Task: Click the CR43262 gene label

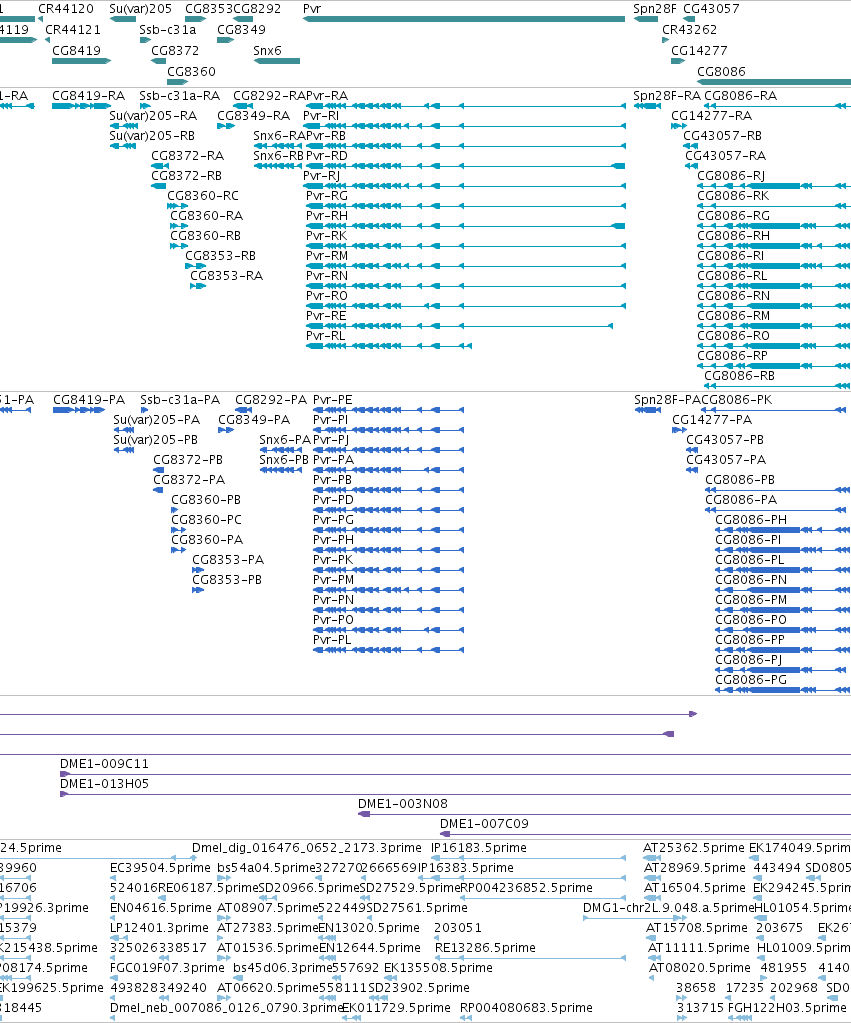Action: click(689, 29)
